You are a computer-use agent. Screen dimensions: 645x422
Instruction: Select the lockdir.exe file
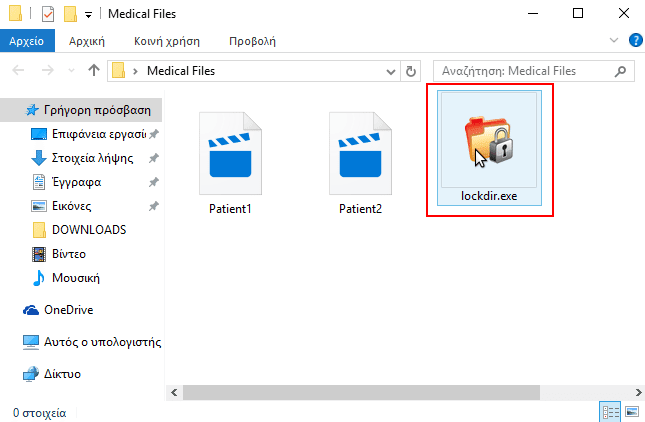(x=489, y=148)
